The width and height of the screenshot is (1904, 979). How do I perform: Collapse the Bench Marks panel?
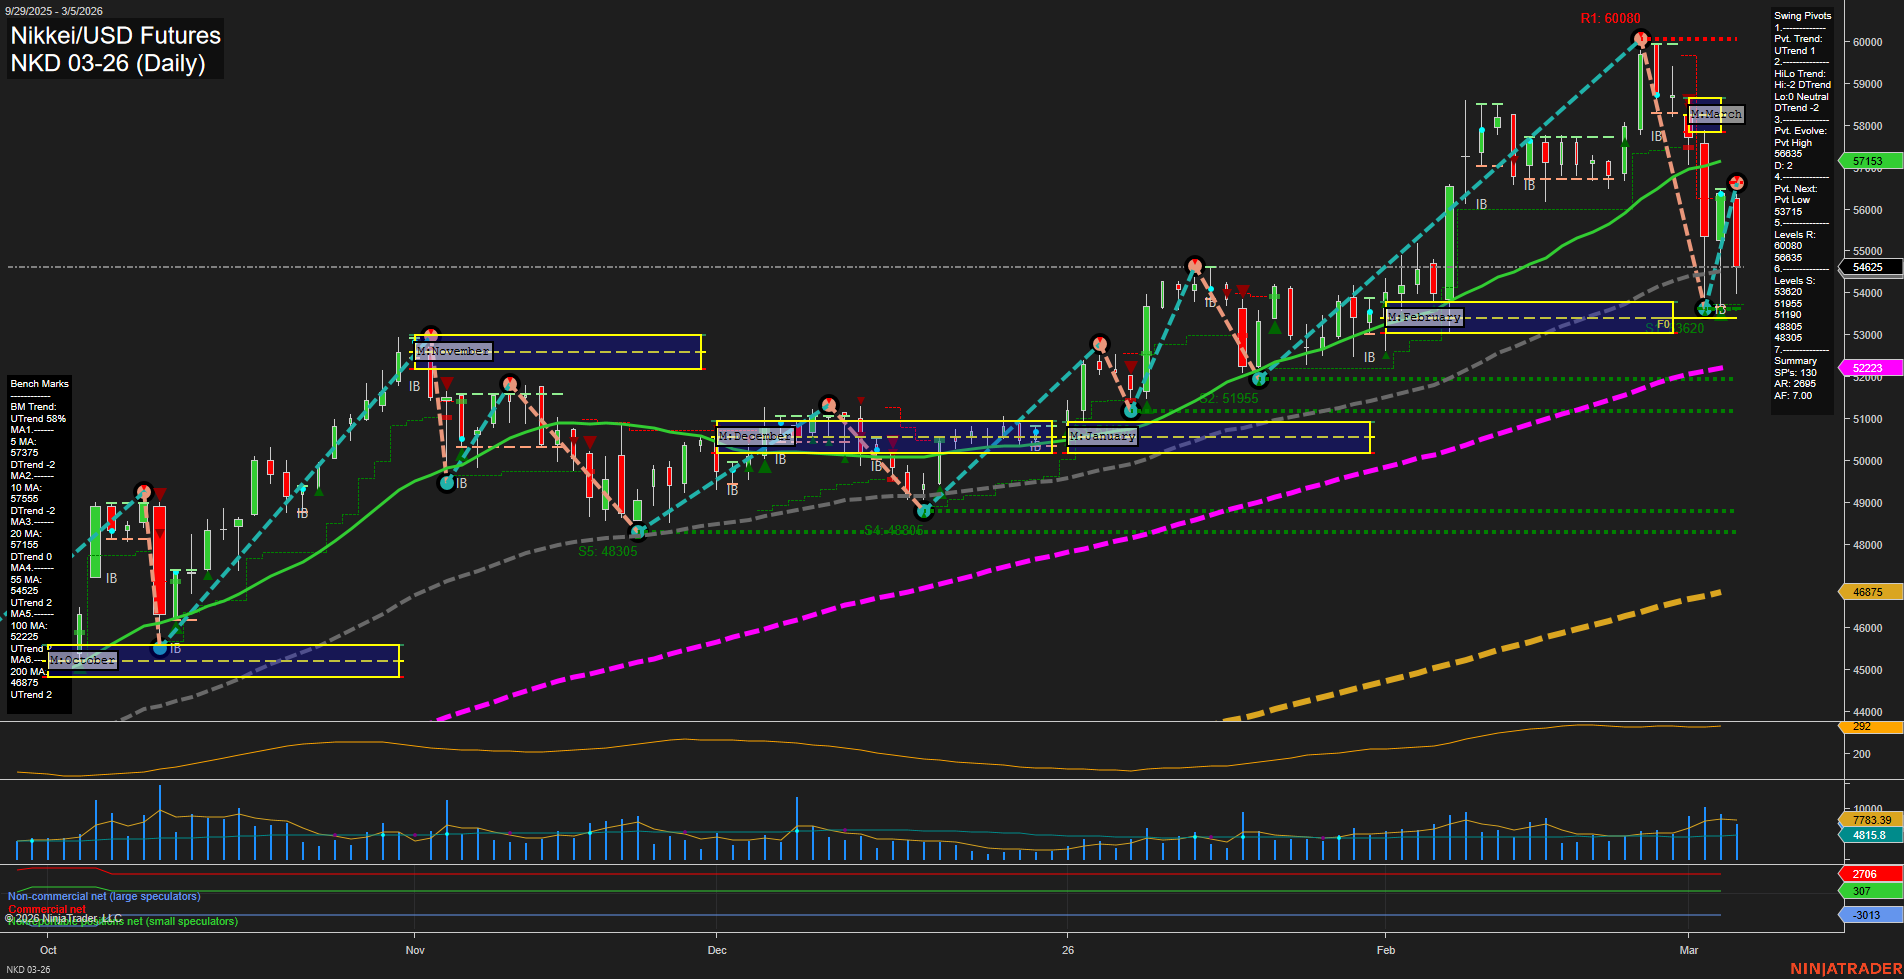tap(38, 383)
